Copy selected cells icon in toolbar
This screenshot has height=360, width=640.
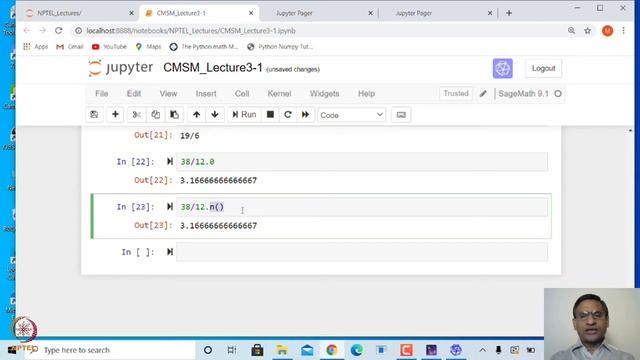[155, 115]
